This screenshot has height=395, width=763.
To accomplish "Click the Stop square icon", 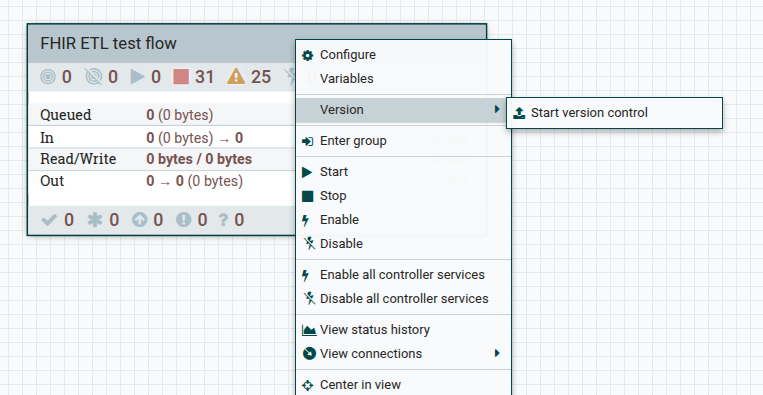I will [x=308, y=196].
